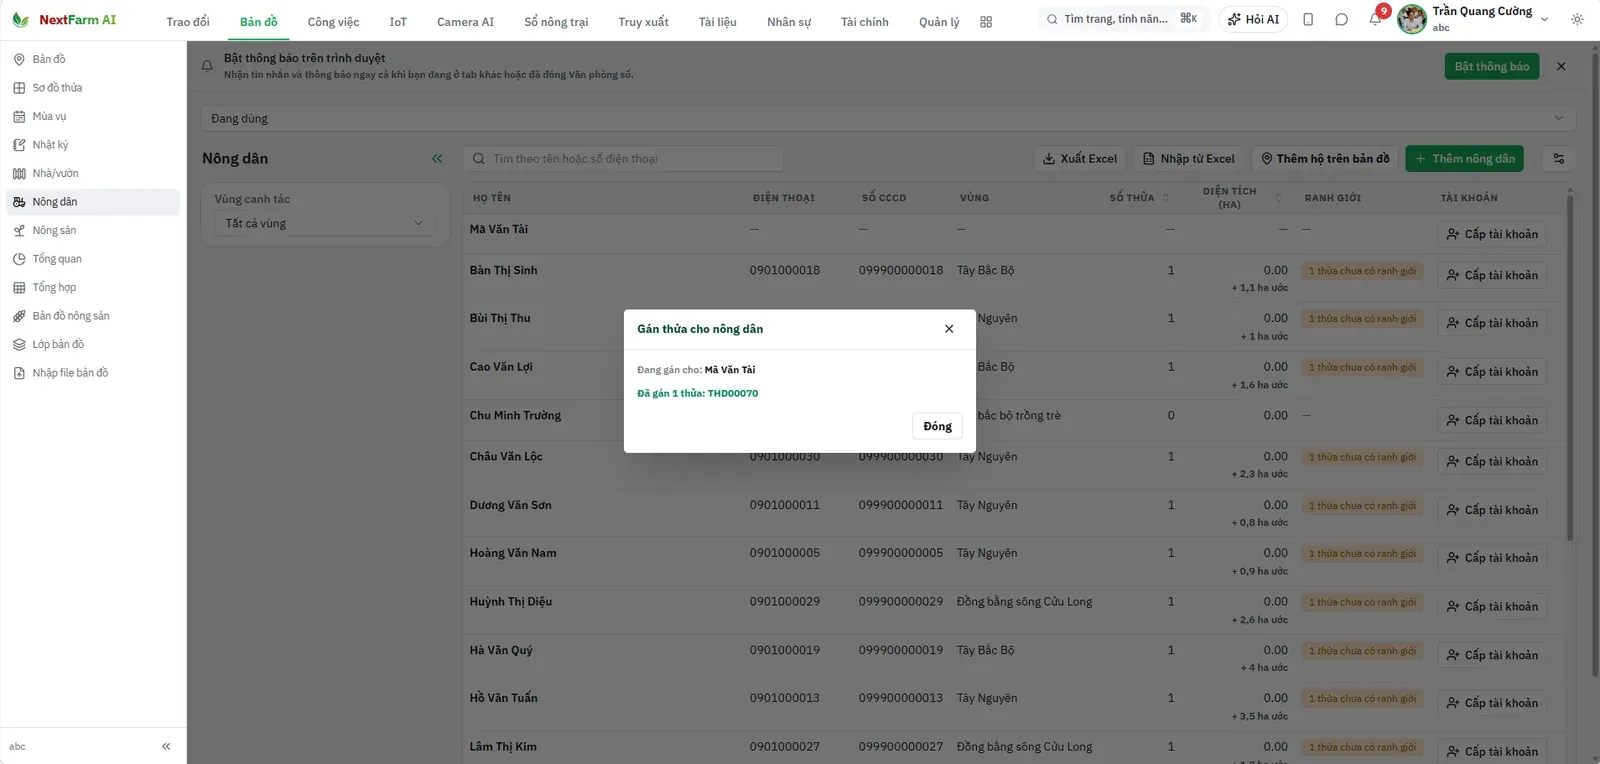Open the chat messages icon in header
Screen dimensions: 1600x764
[1341, 19]
